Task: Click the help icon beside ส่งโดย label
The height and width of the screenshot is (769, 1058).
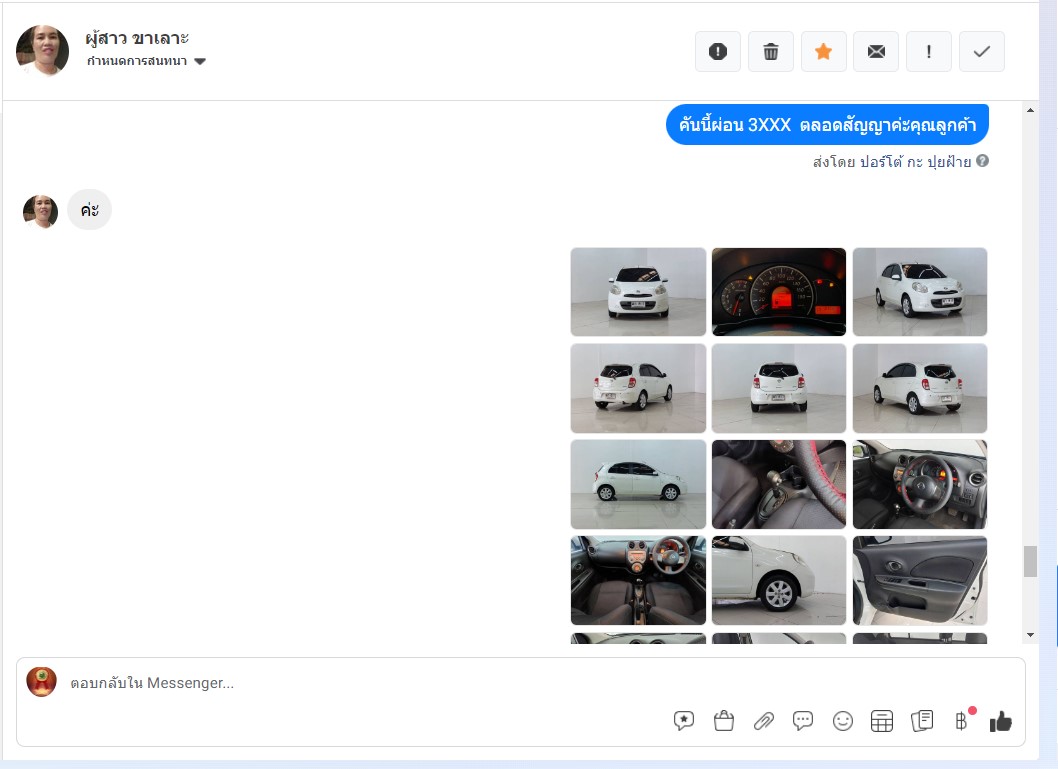Action: pyautogui.click(x=982, y=161)
